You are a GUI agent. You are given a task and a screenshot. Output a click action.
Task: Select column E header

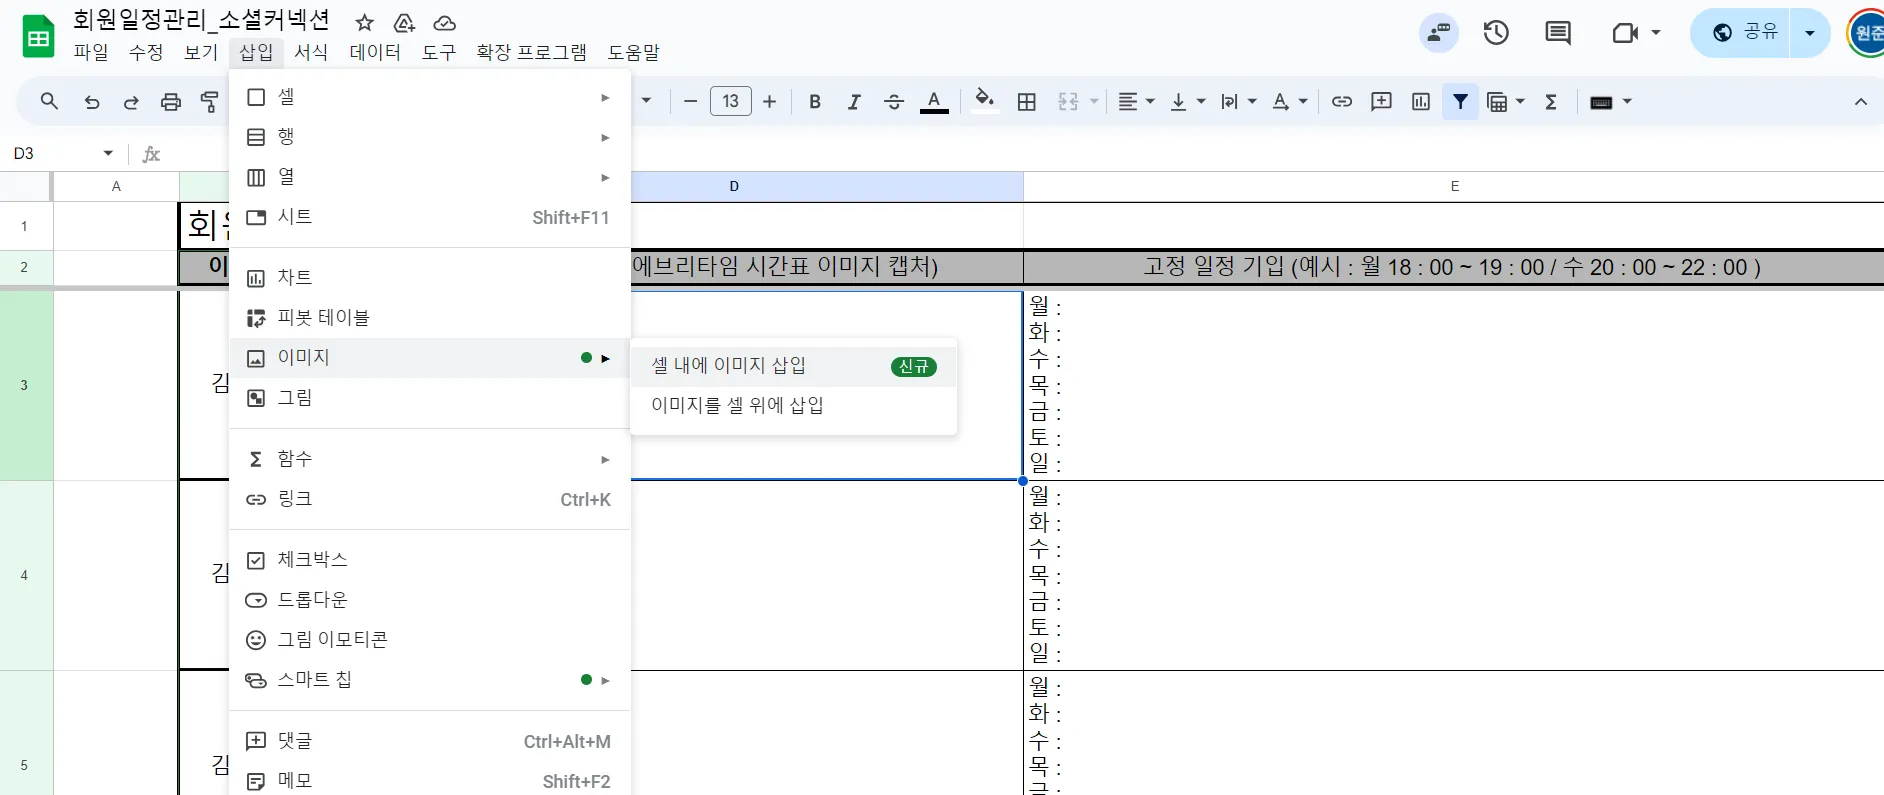pyautogui.click(x=1454, y=186)
